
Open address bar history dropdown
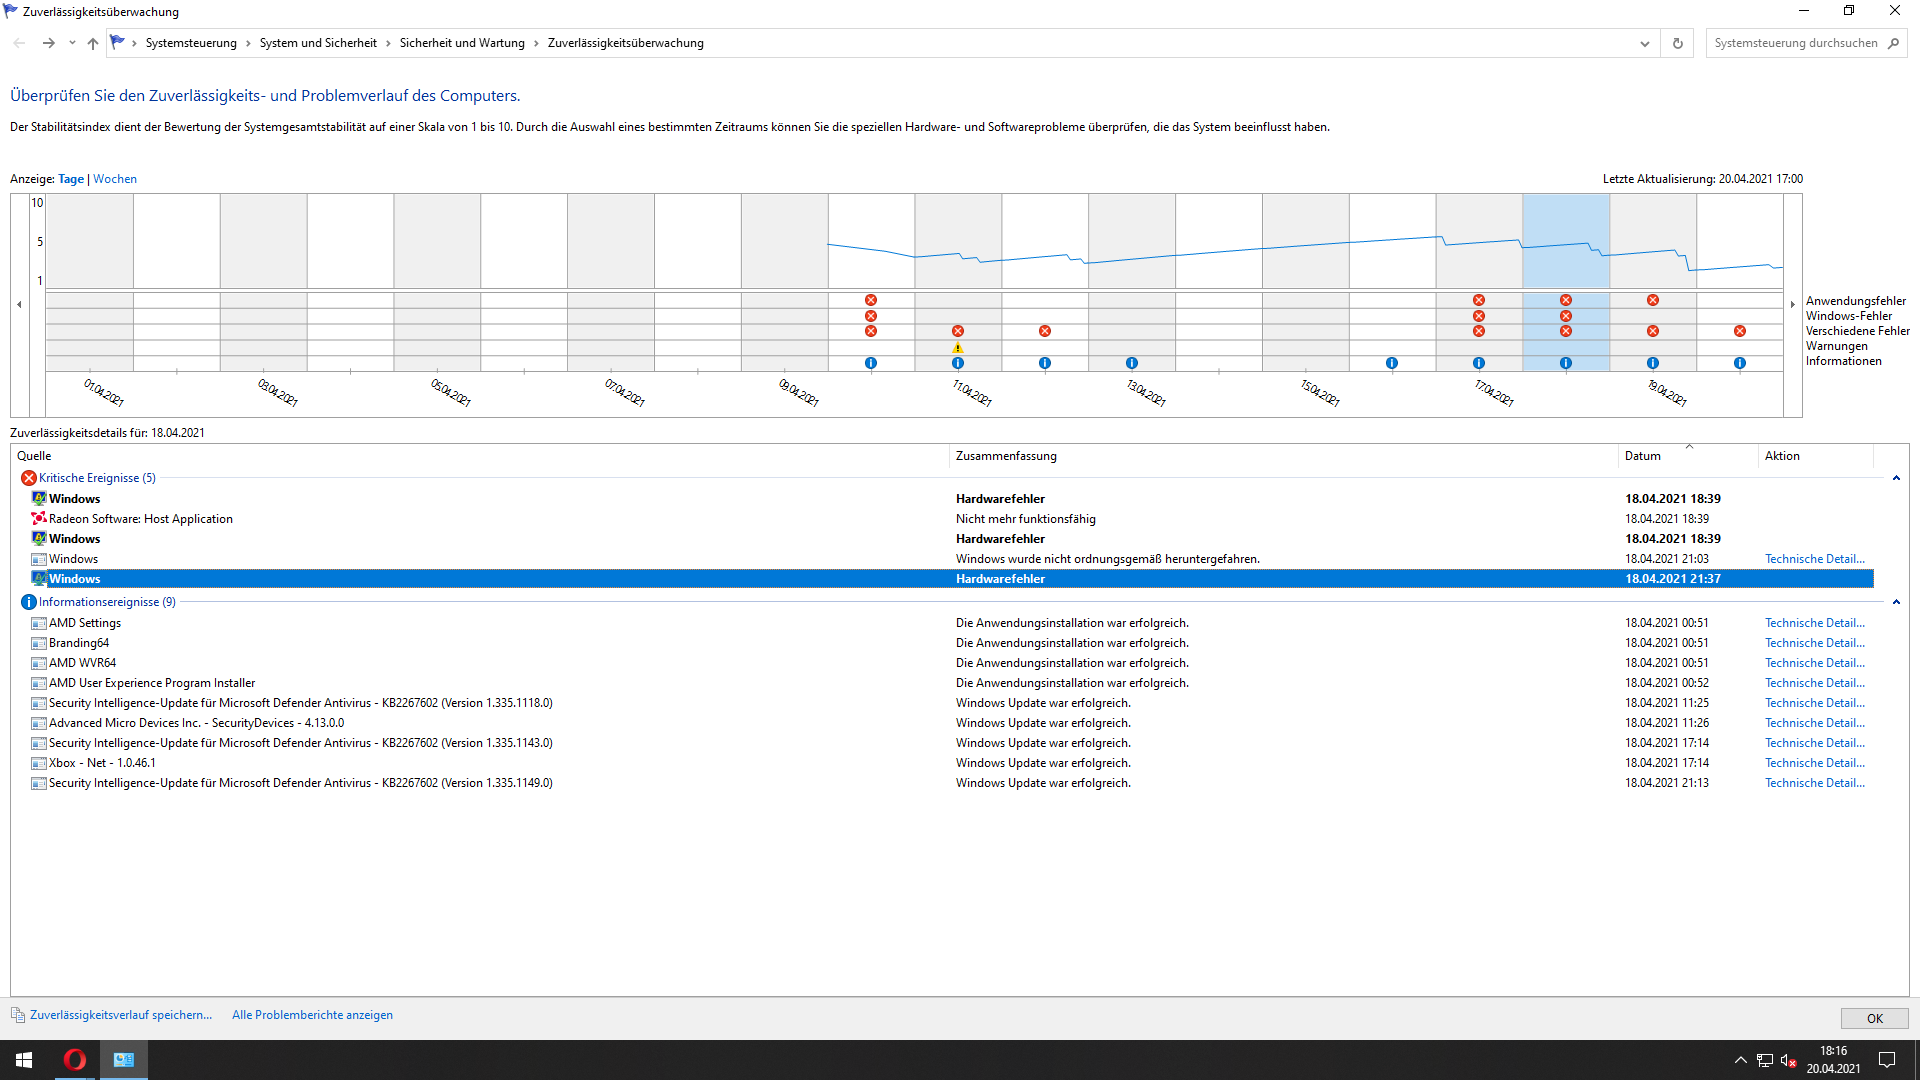(x=1645, y=43)
